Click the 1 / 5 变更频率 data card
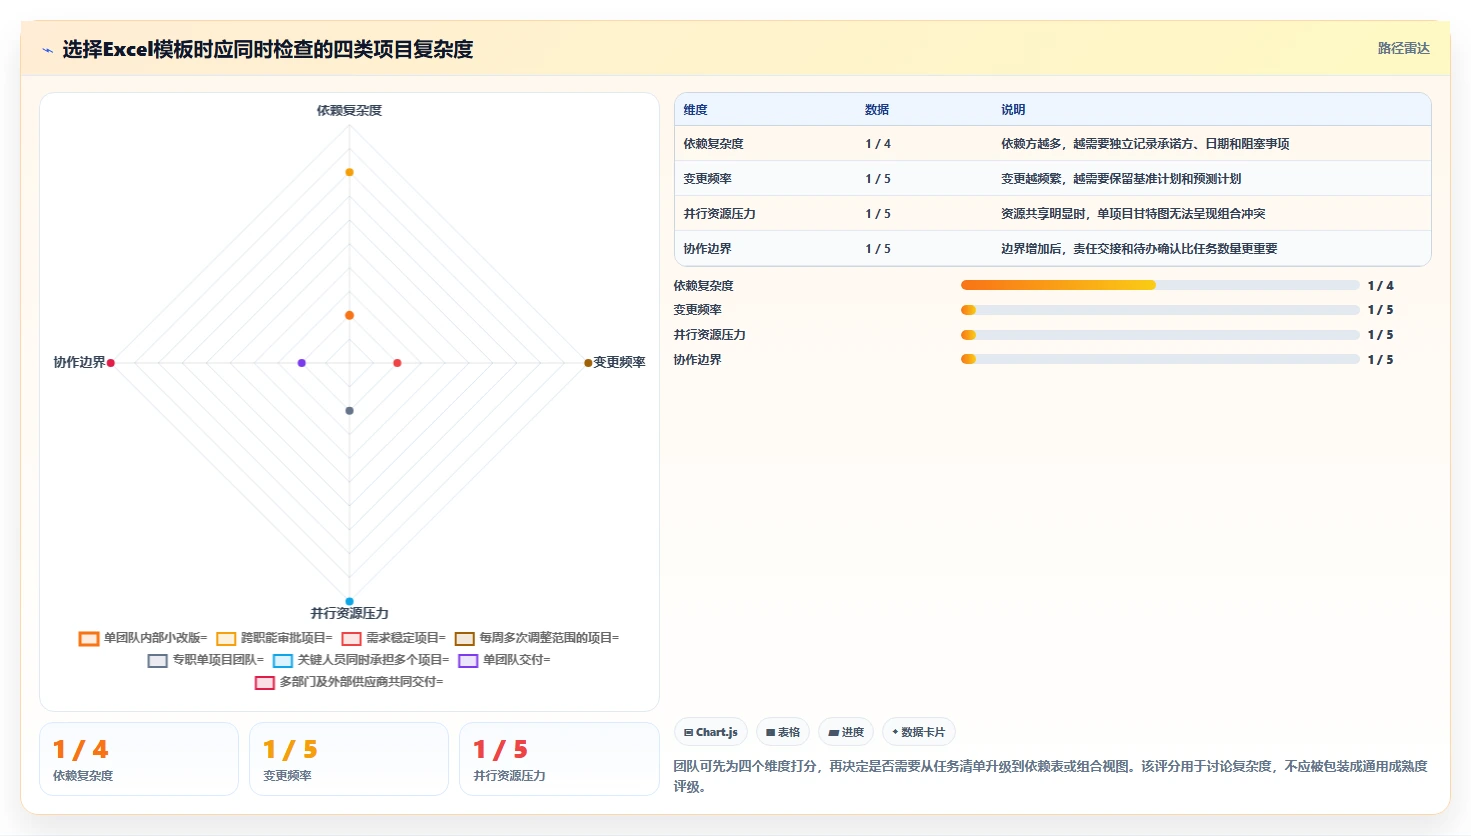 click(x=349, y=759)
